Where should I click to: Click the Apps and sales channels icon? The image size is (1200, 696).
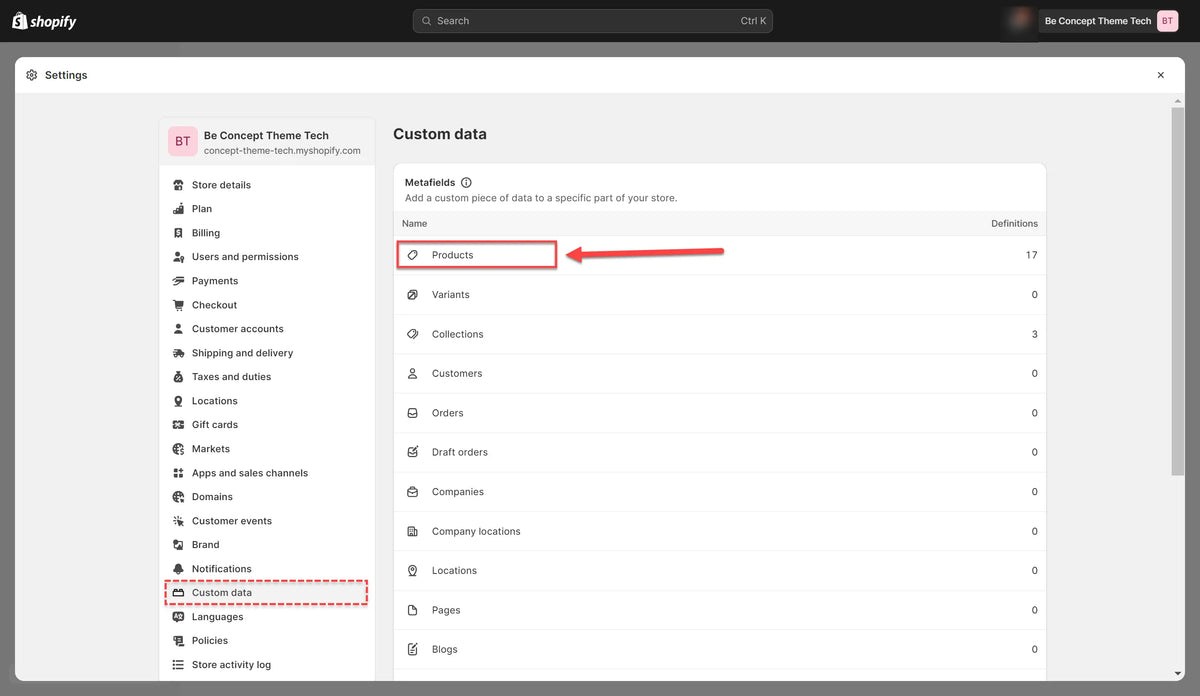click(178, 473)
